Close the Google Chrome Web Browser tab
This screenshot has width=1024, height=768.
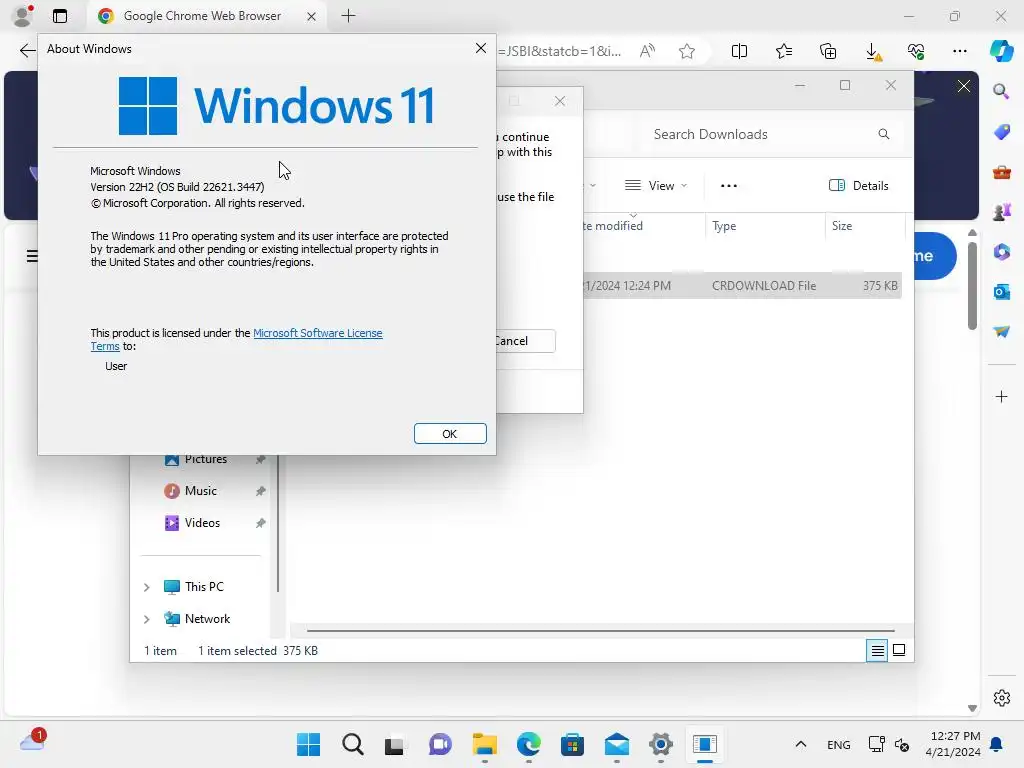[x=312, y=16]
